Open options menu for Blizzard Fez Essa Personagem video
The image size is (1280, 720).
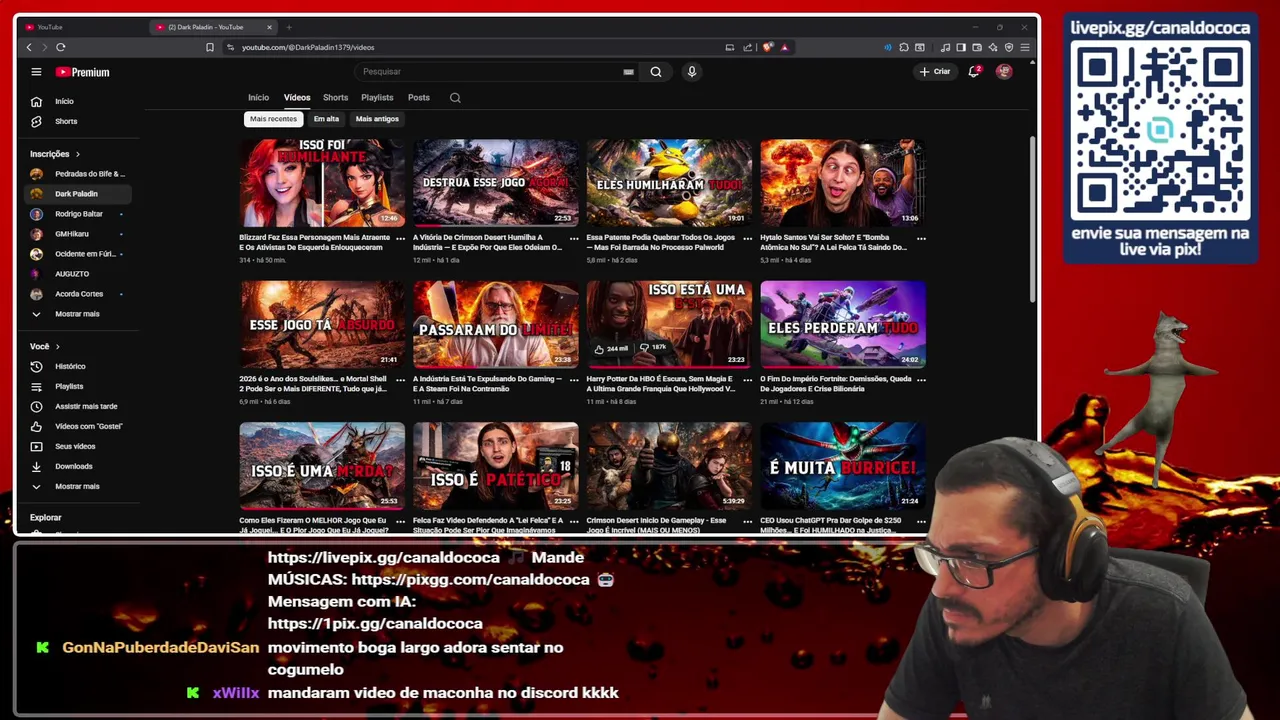pyautogui.click(x=400, y=239)
